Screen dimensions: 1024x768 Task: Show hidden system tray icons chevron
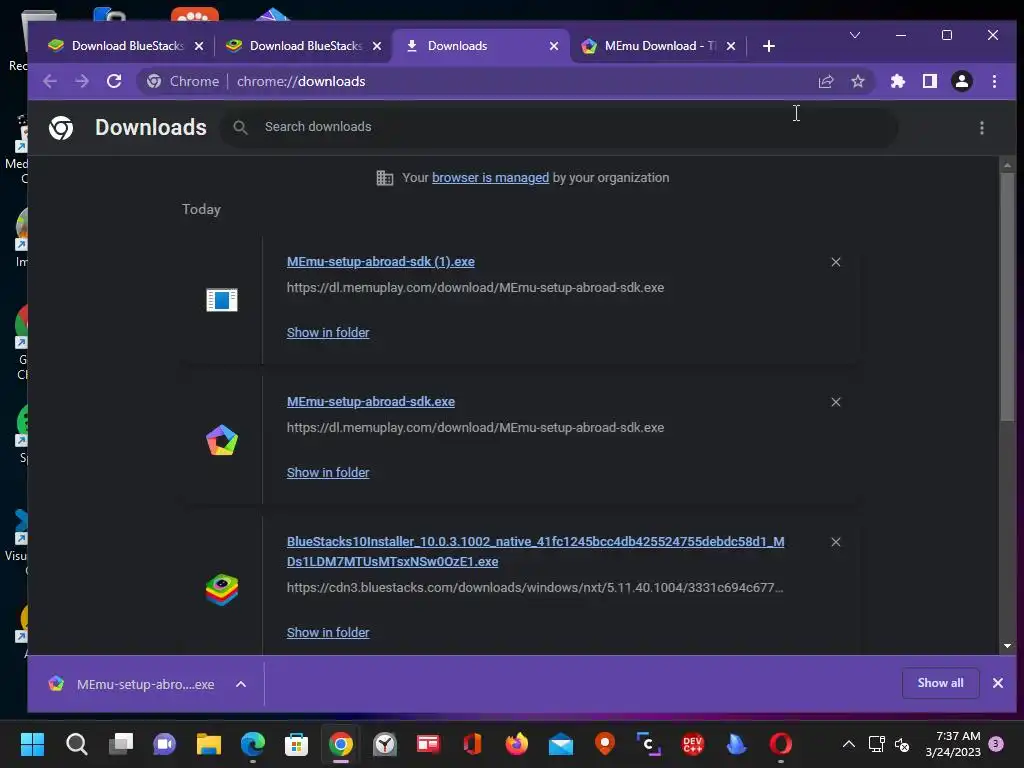848,744
